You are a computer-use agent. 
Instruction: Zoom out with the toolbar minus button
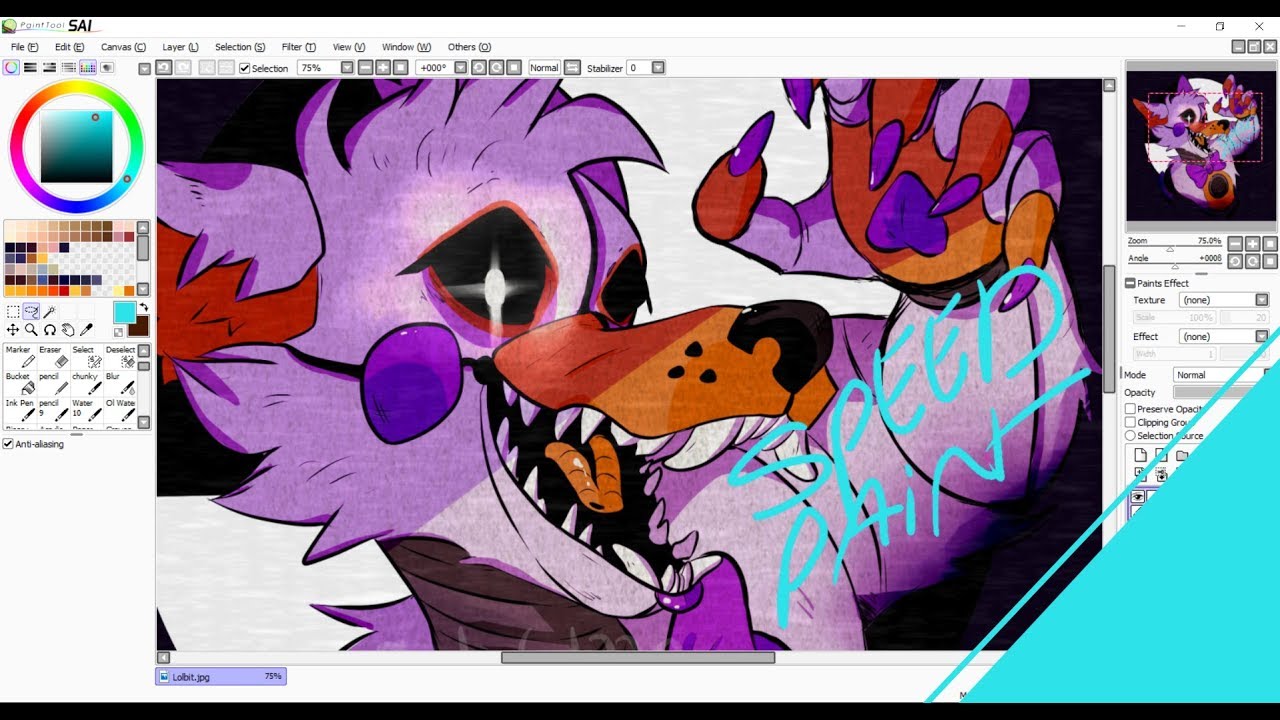[365, 68]
